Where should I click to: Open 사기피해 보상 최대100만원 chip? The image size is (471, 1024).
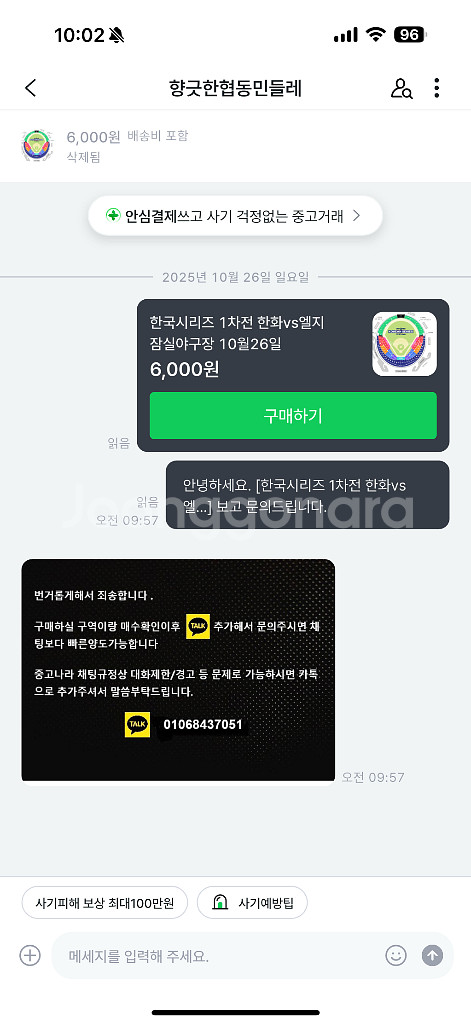tap(105, 903)
